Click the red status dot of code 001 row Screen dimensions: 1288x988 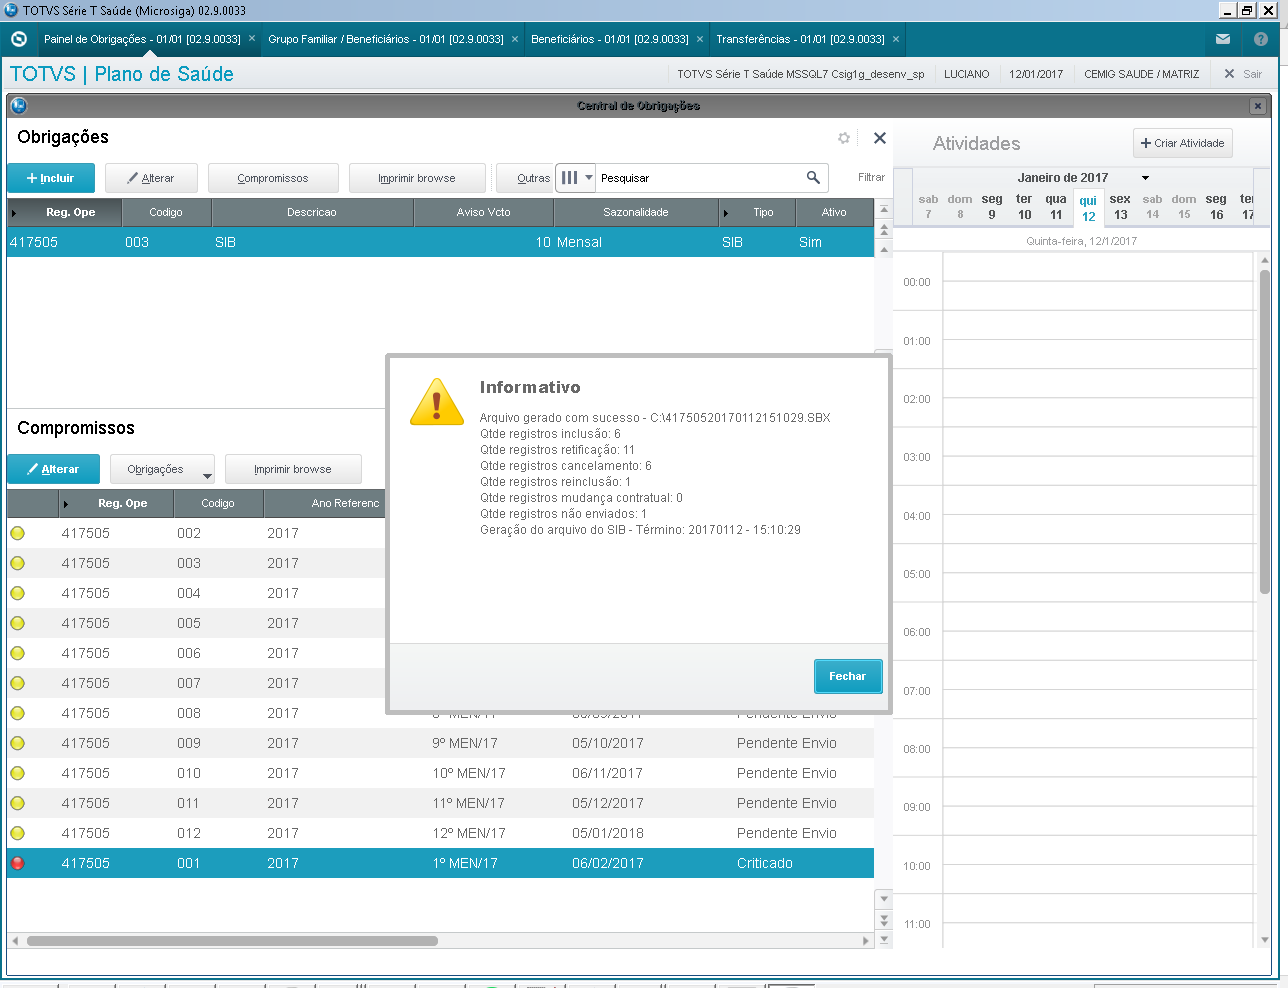[x=17, y=863]
